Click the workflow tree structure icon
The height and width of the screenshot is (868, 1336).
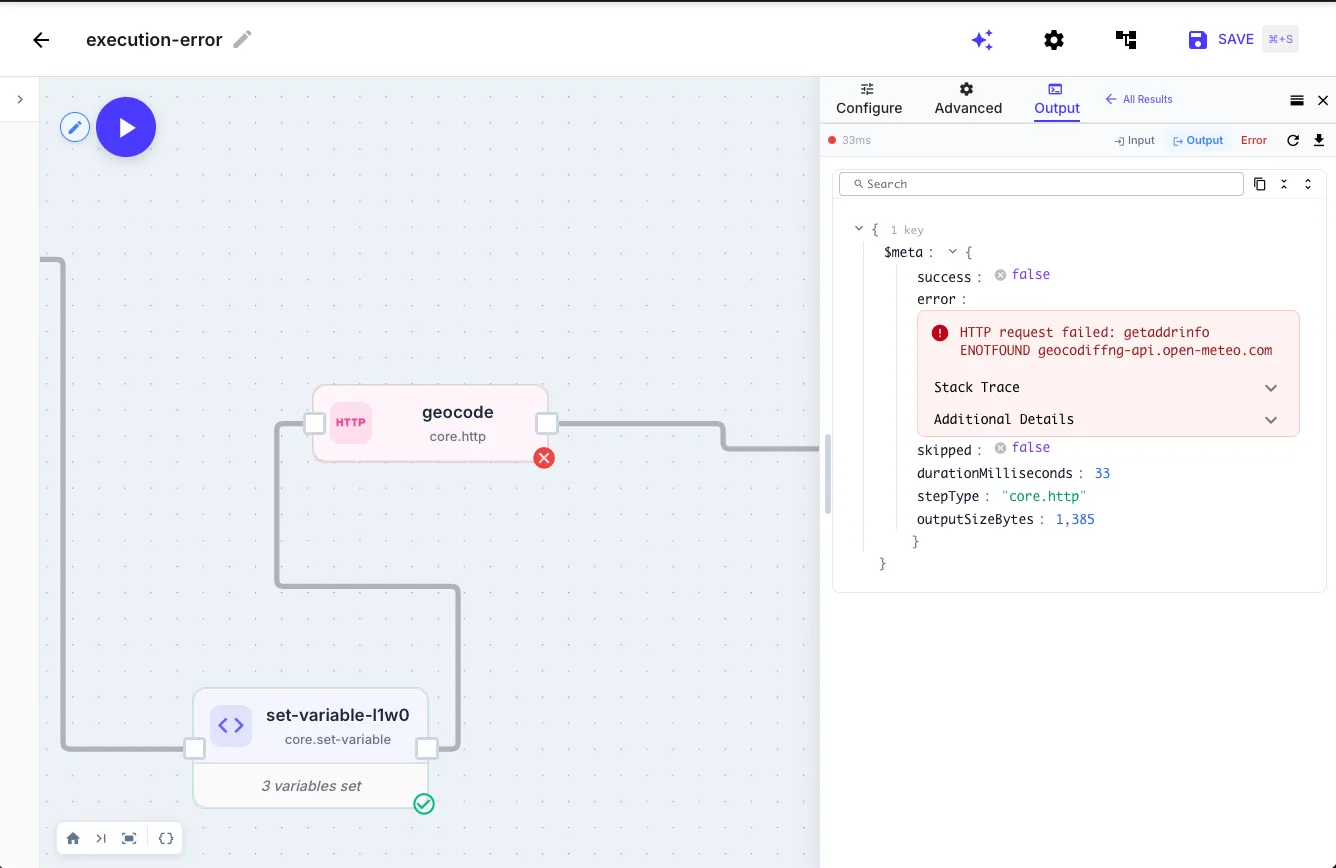(1126, 40)
